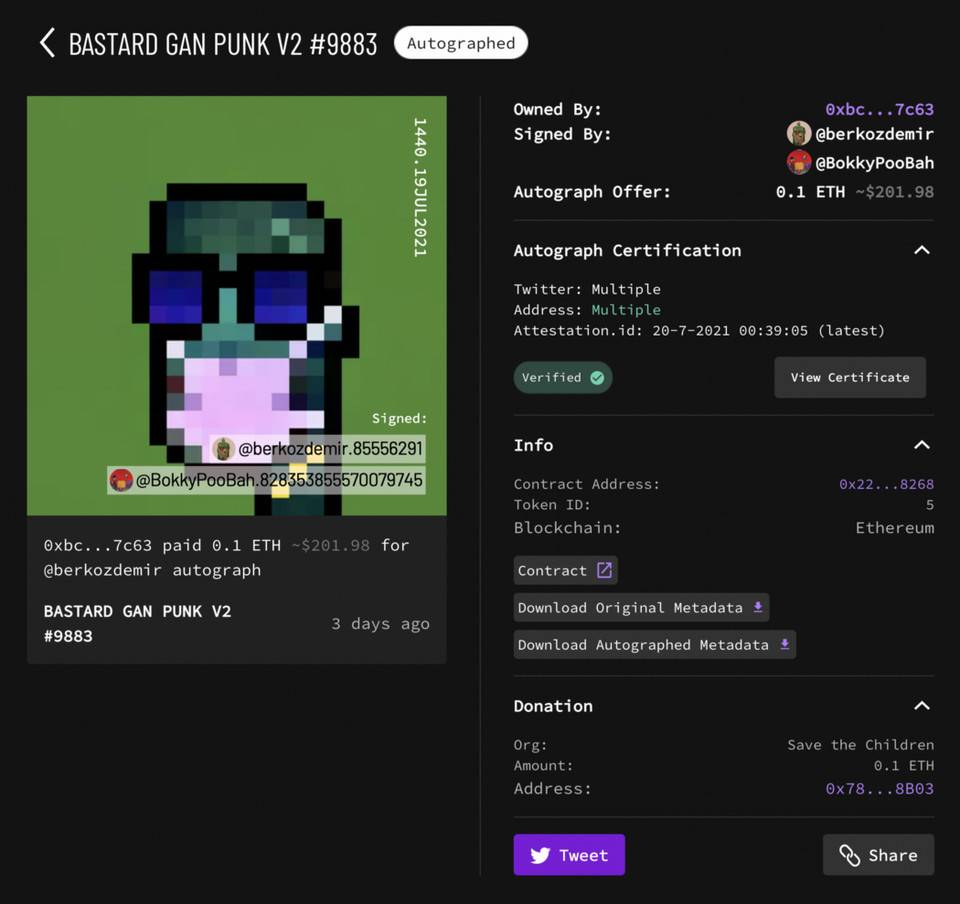Viewport: 960px width, 904px height.
Task: Click the BokkyPooBah avatar next to Signed By
Action: click(x=798, y=163)
